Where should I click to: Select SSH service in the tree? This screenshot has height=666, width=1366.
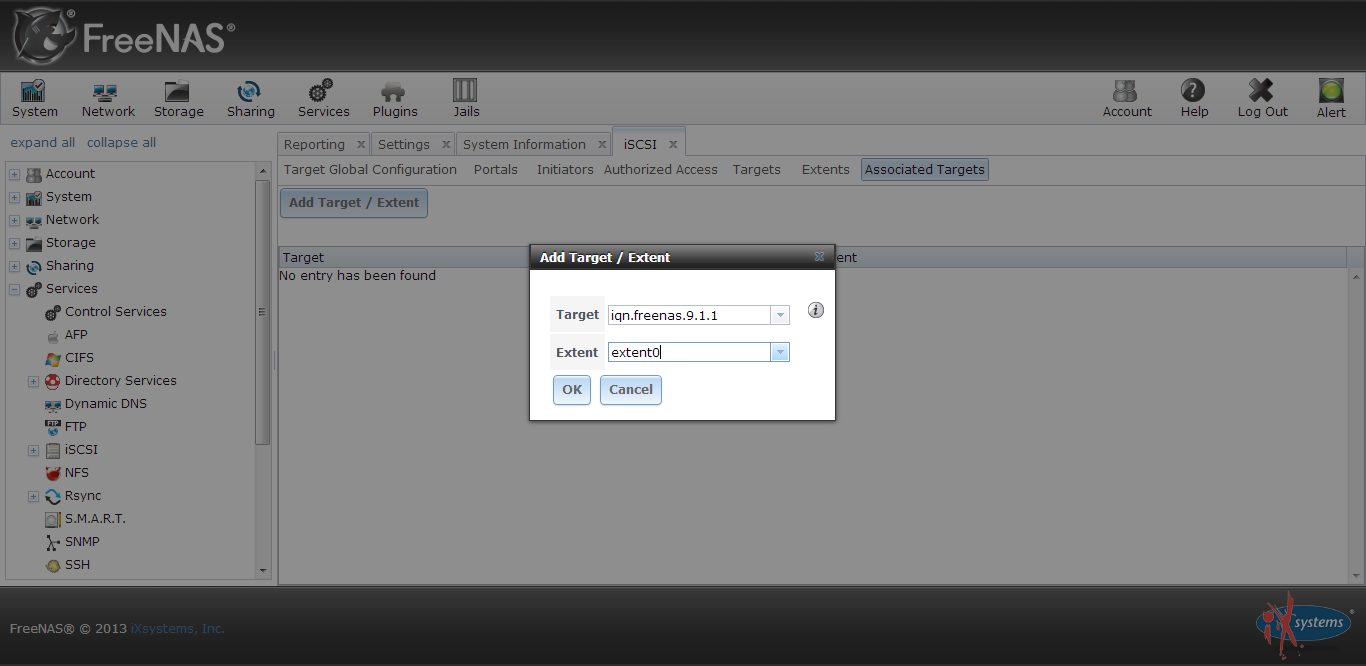(77, 565)
